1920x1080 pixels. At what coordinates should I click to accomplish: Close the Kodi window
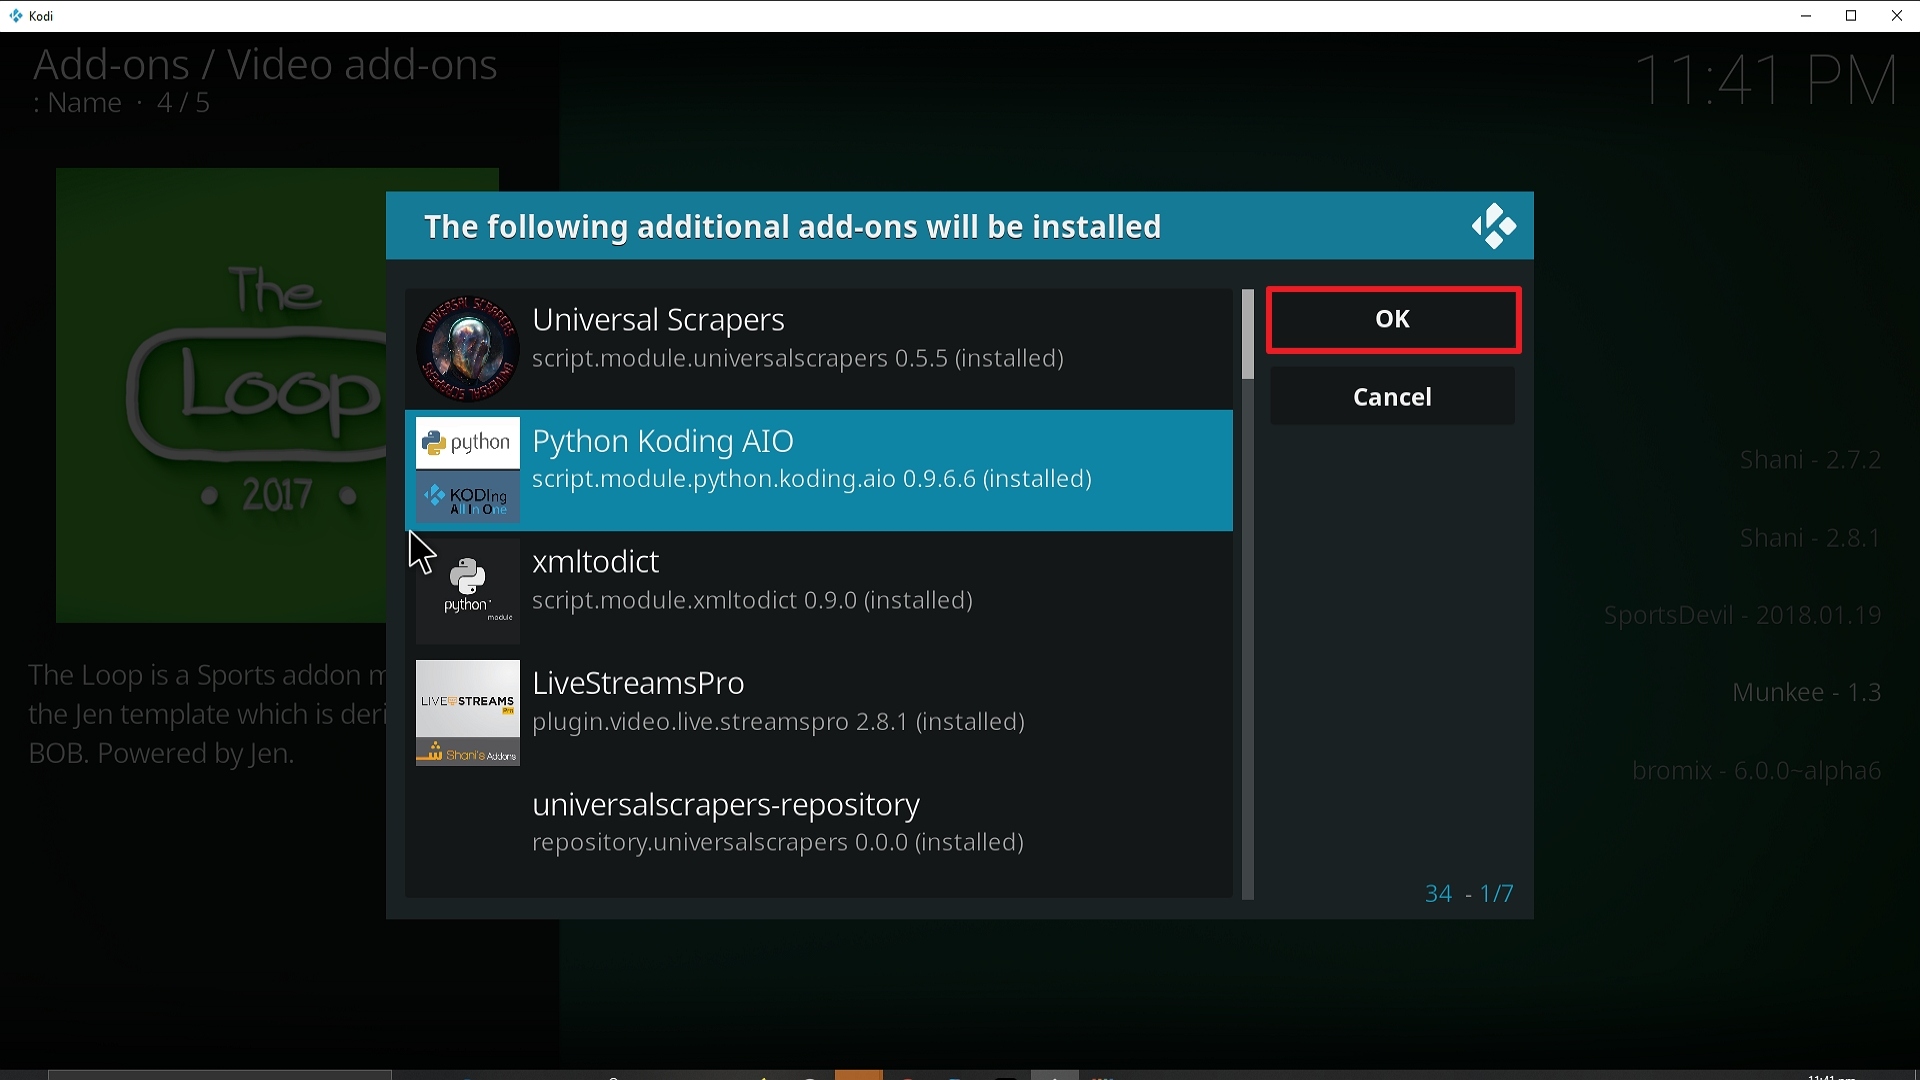coord(1897,16)
